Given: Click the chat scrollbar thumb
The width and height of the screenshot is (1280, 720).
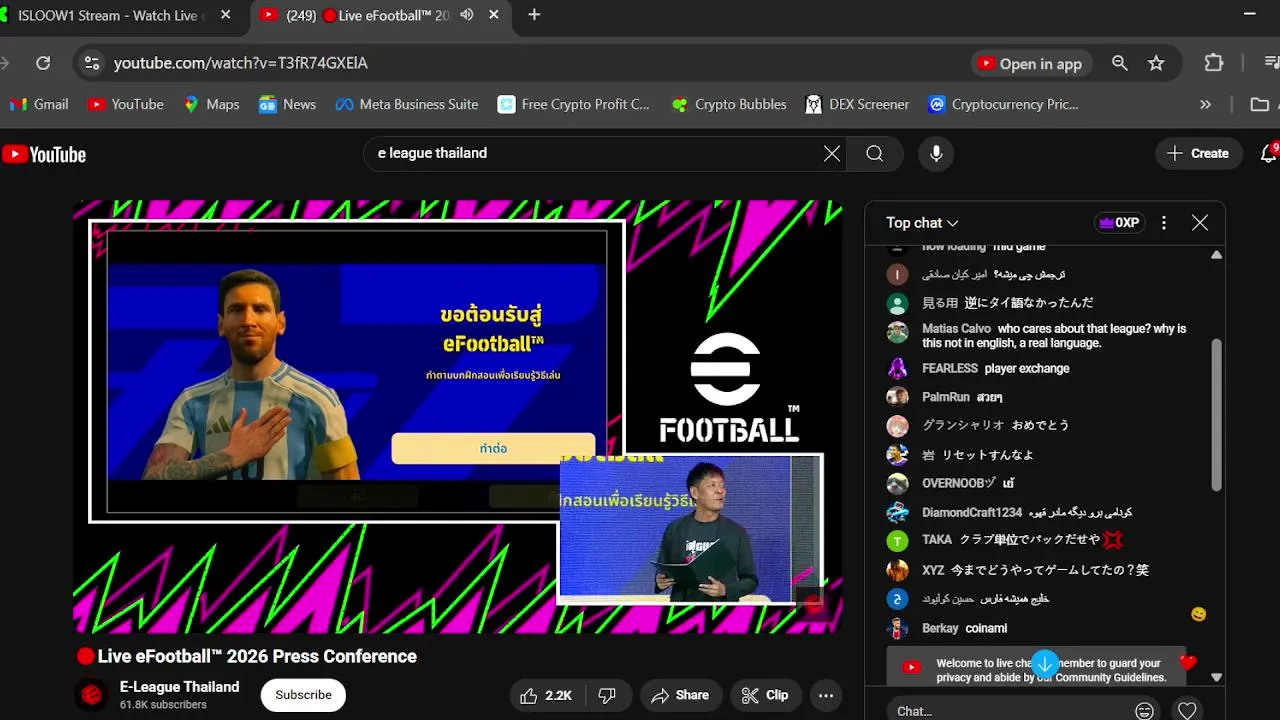Looking at the screenshot, I should 1217,415.
